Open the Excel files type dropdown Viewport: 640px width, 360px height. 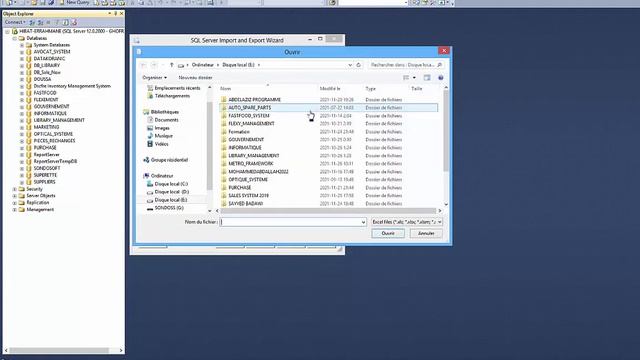[x=407, y=222]
